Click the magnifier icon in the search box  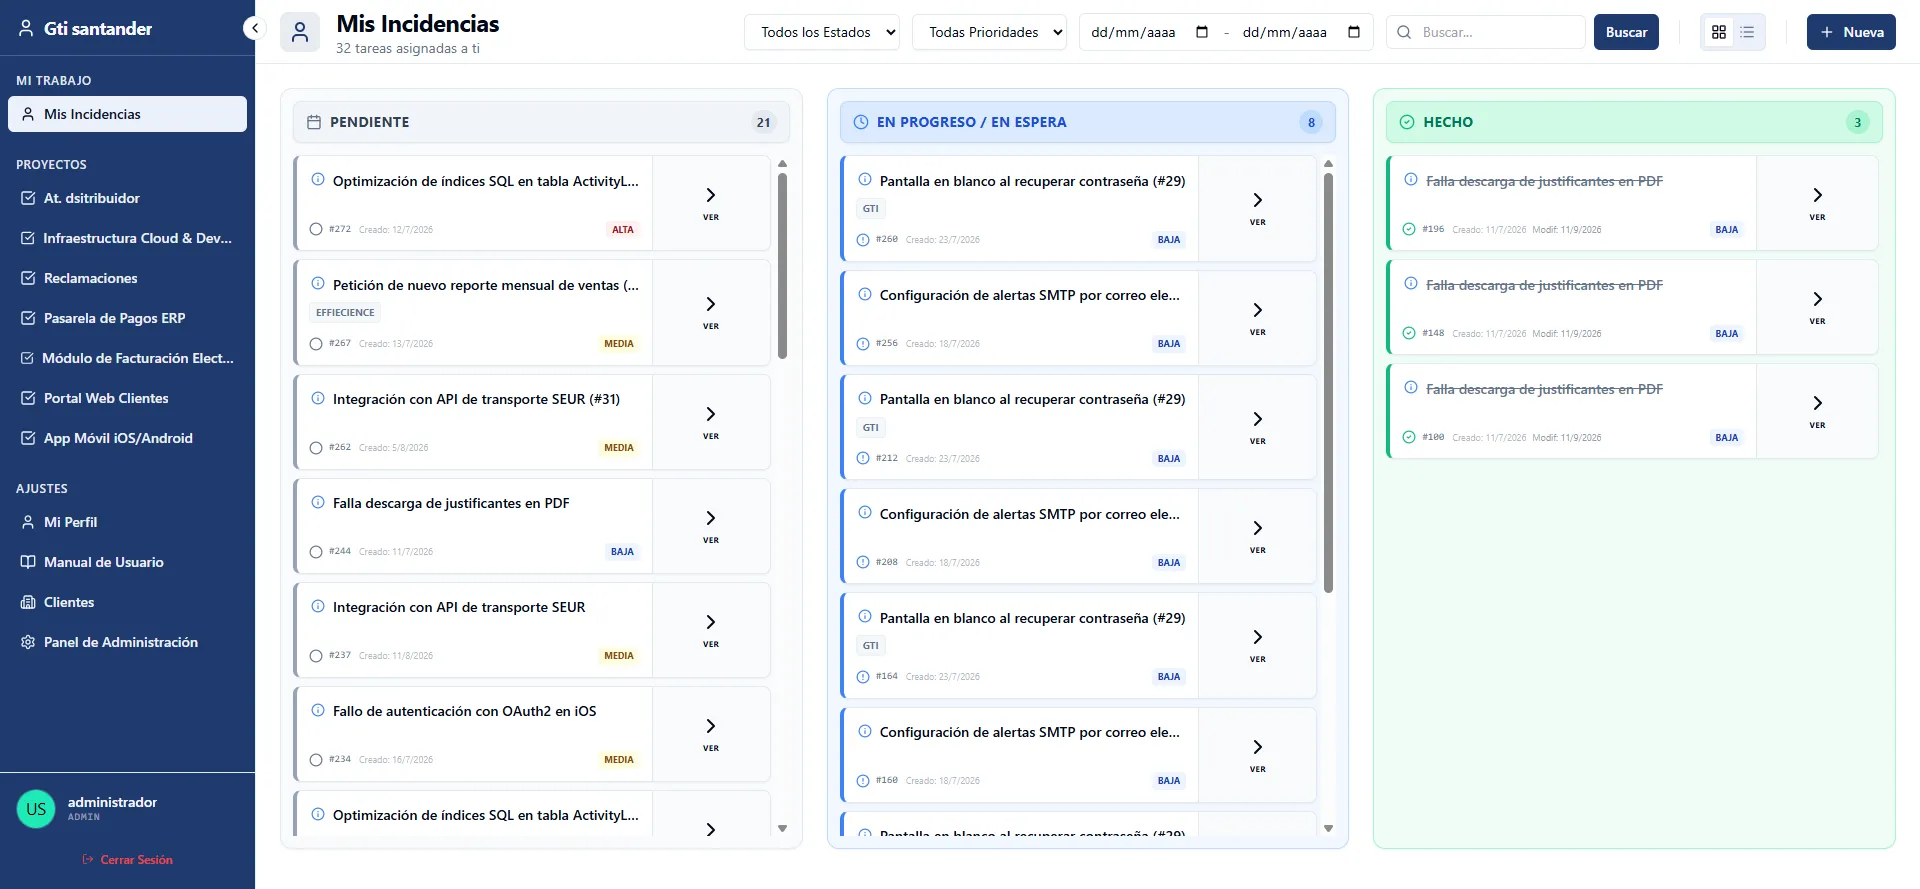click(1404, 32)
